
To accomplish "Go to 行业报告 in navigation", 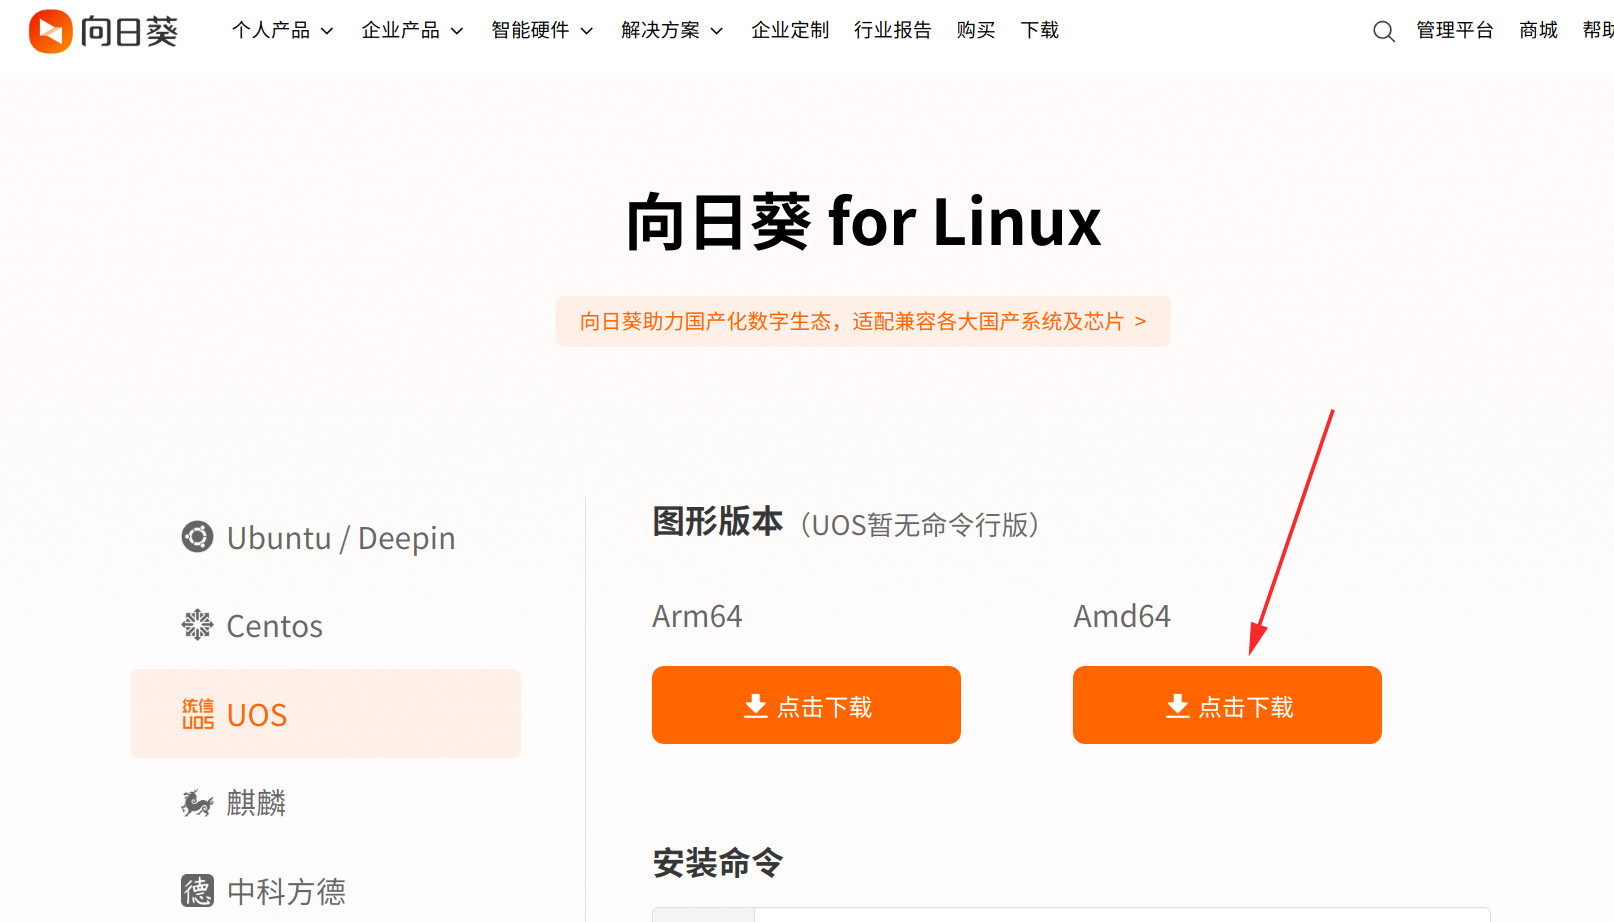I will point(893,30).
